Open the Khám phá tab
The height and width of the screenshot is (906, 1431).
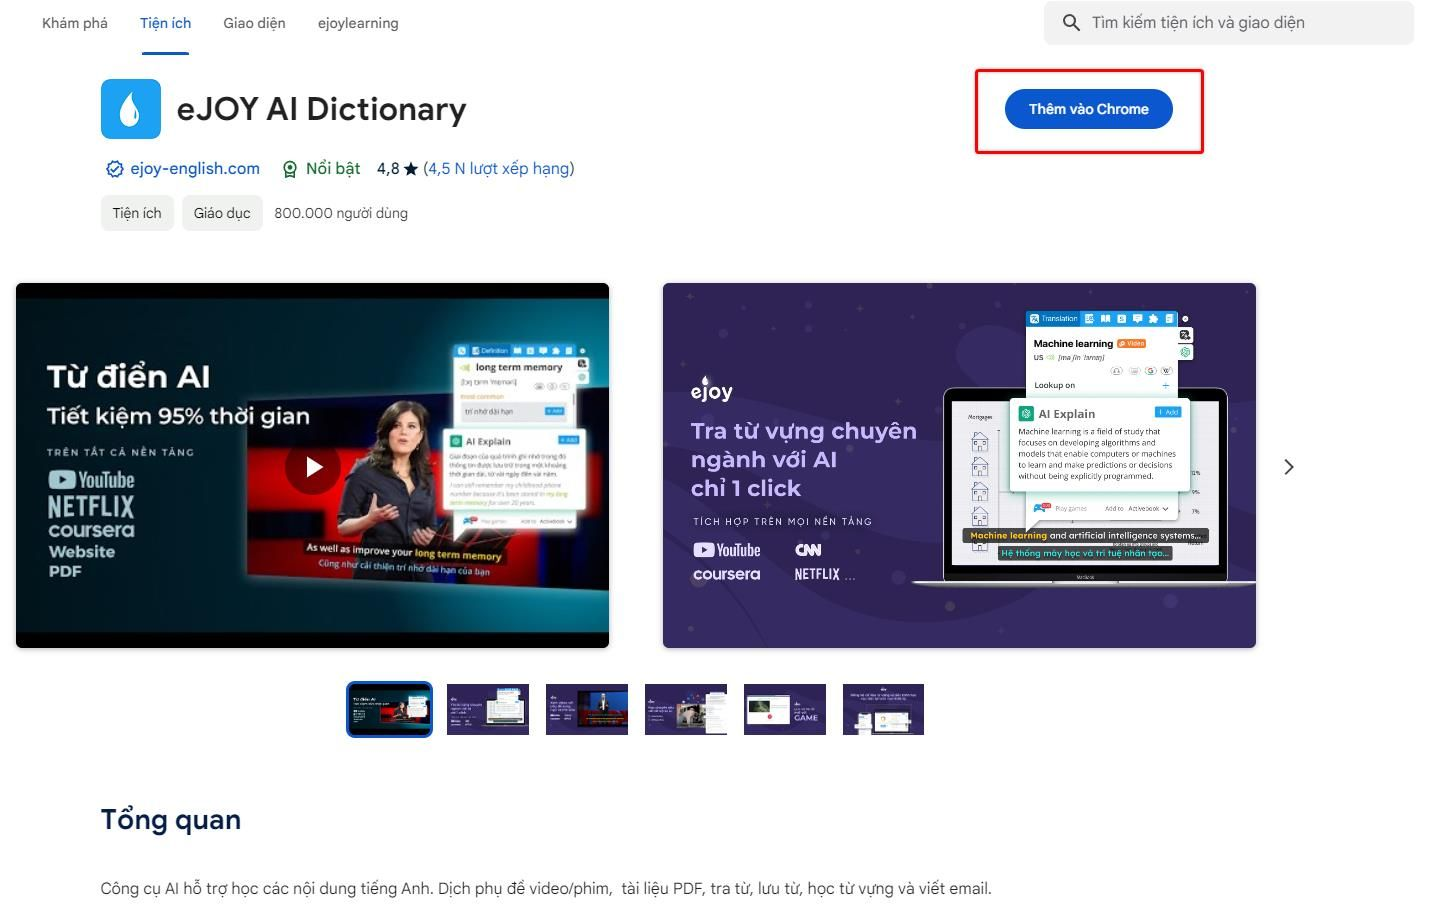(75, 23)
